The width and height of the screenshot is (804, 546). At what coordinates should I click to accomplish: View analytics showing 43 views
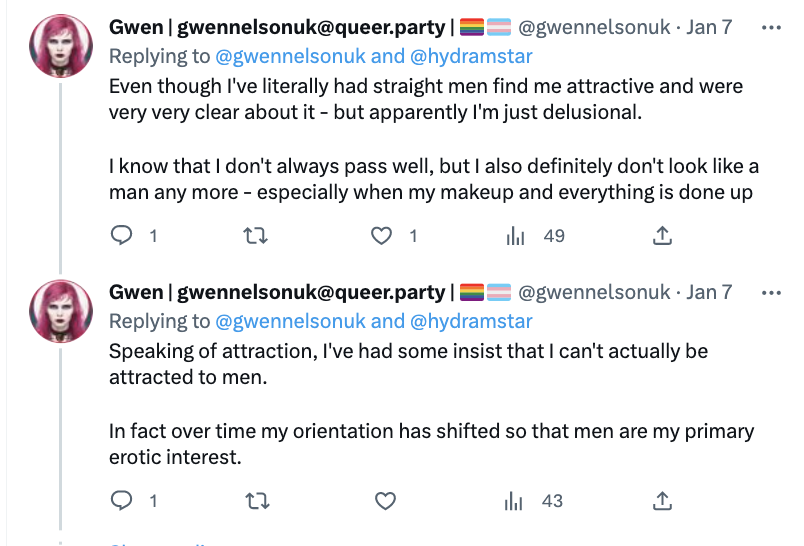click(516, 500)
